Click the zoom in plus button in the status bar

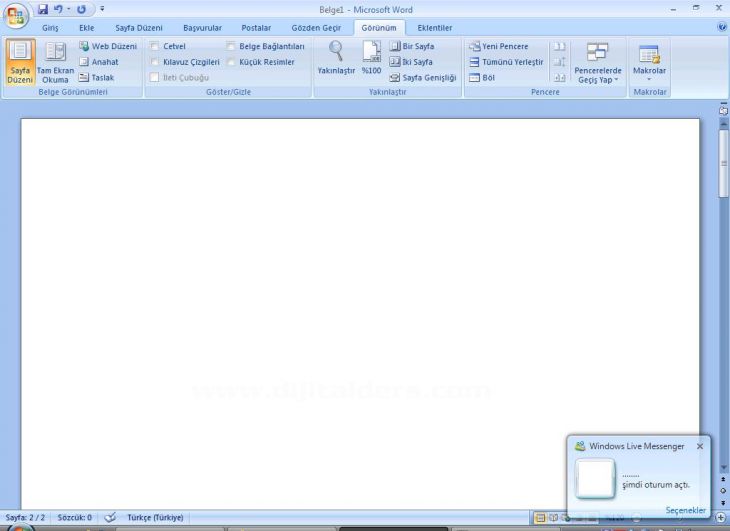(x=721, y=518)
